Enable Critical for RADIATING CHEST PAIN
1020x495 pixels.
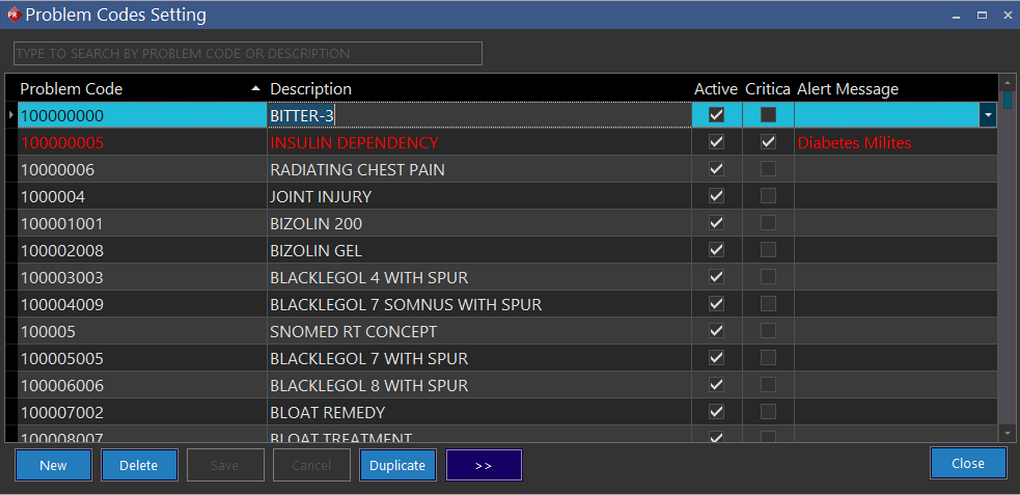tap(768, 169)
